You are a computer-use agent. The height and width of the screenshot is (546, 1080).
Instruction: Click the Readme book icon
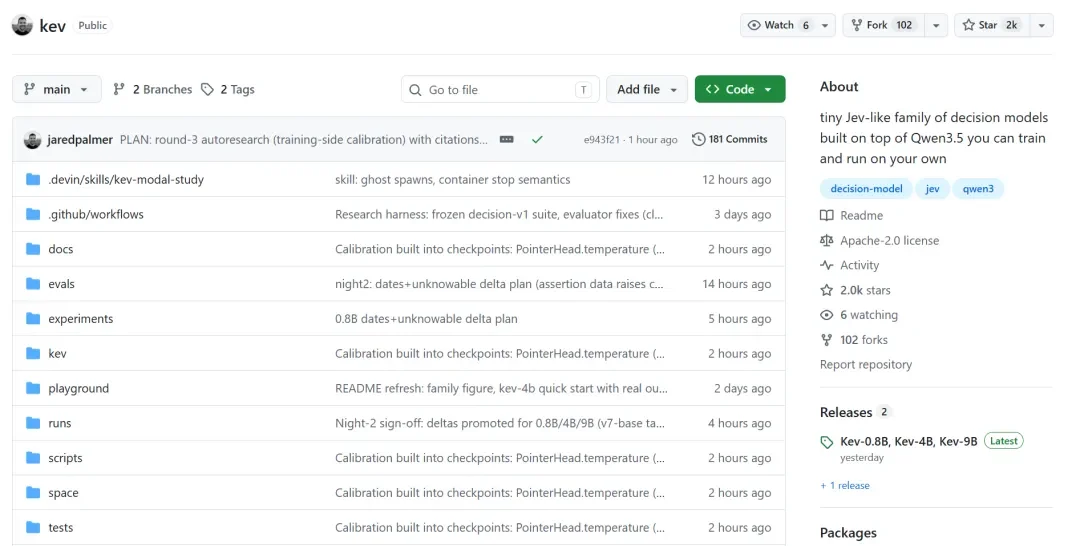pyautogui.click(x=827, y=216)
